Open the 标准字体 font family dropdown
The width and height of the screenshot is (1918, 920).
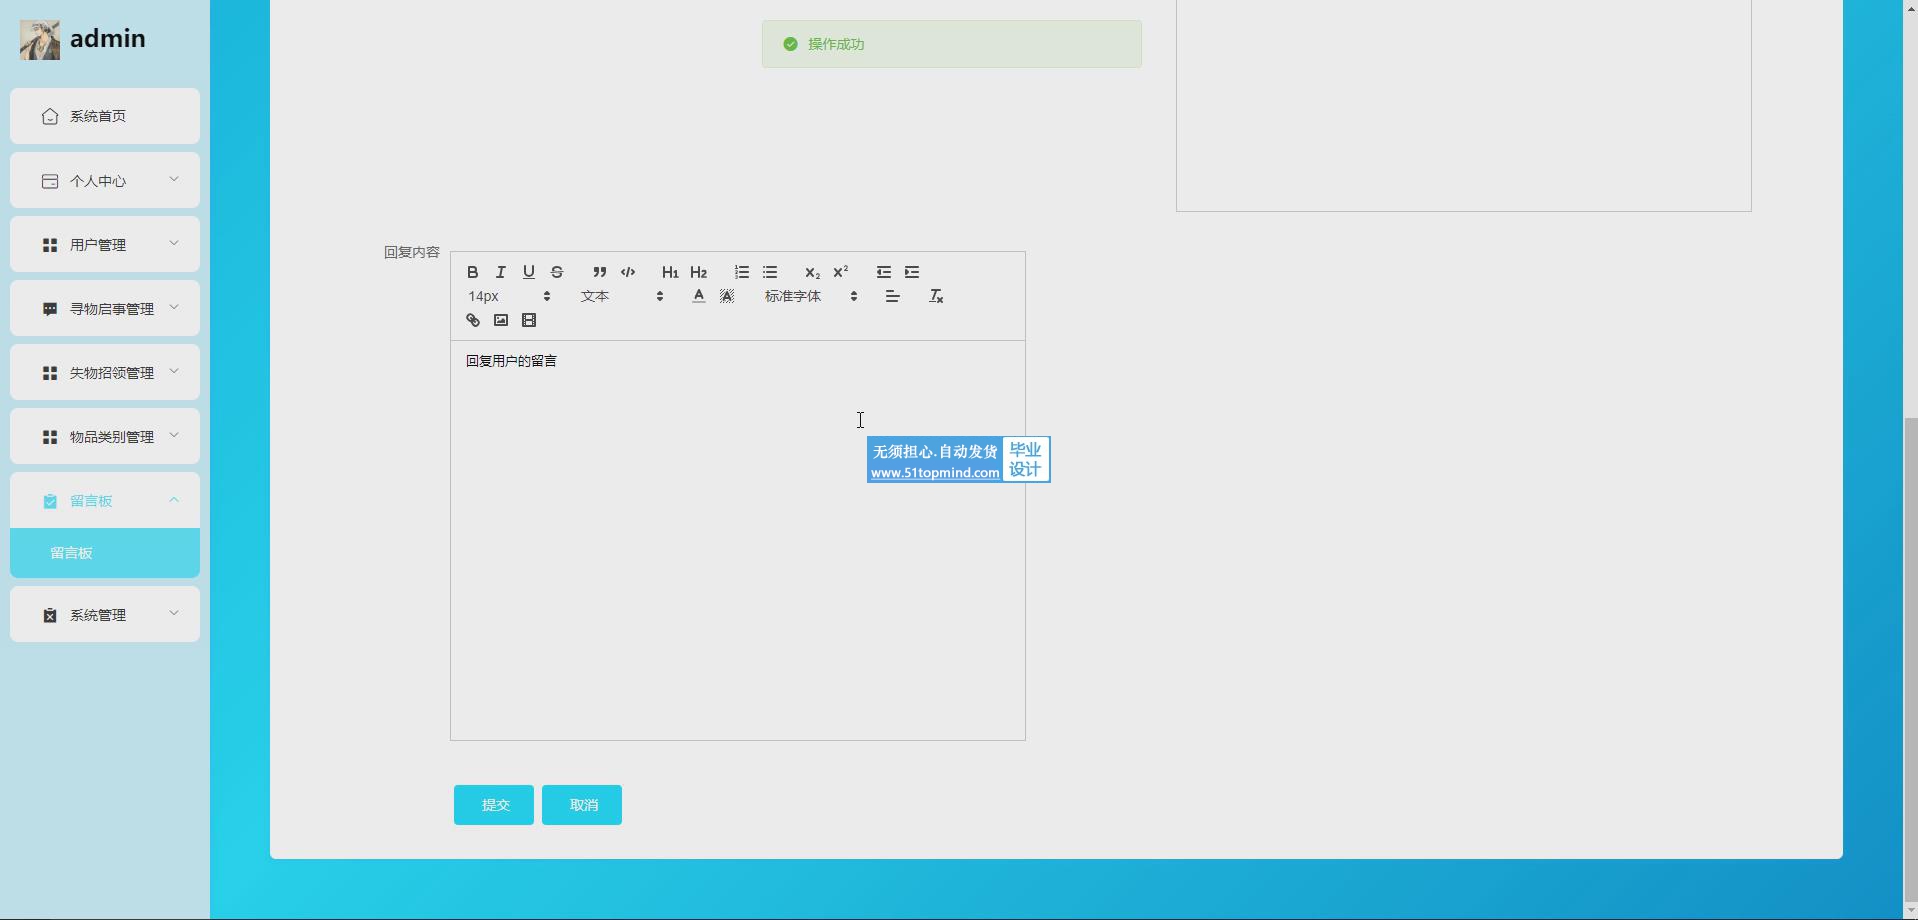(x=811, y=296)
